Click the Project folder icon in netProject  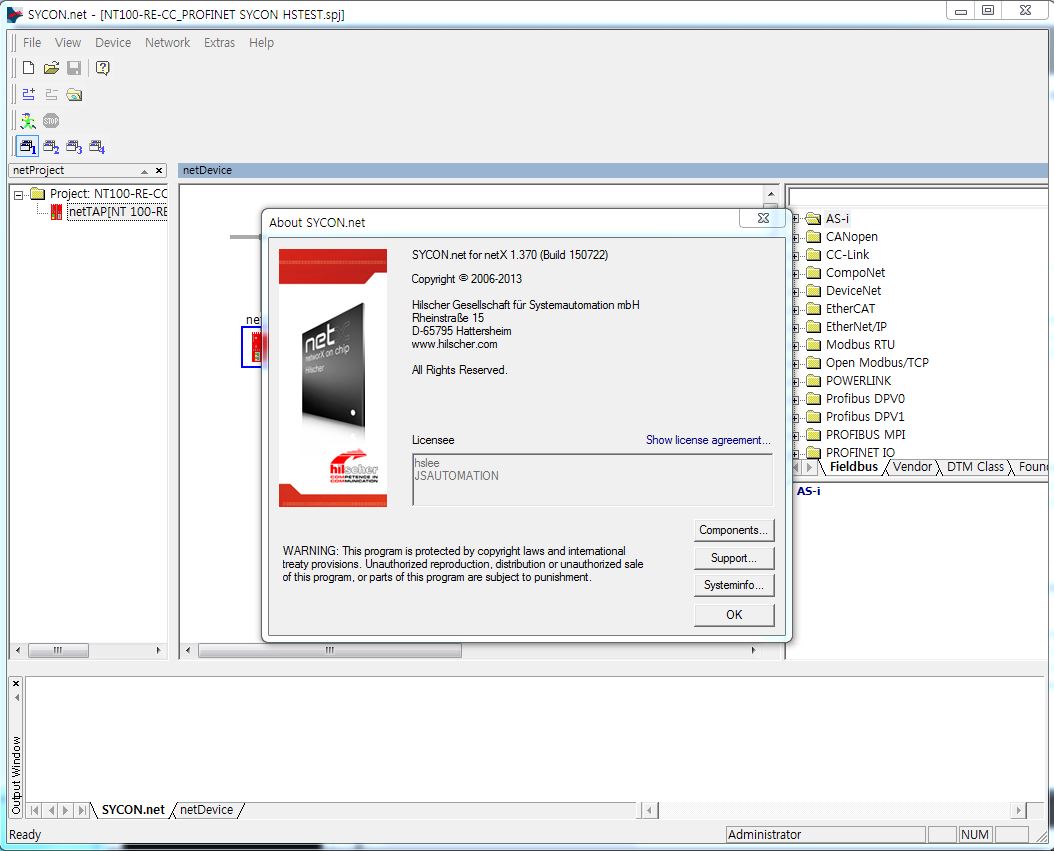click(38, 194)
